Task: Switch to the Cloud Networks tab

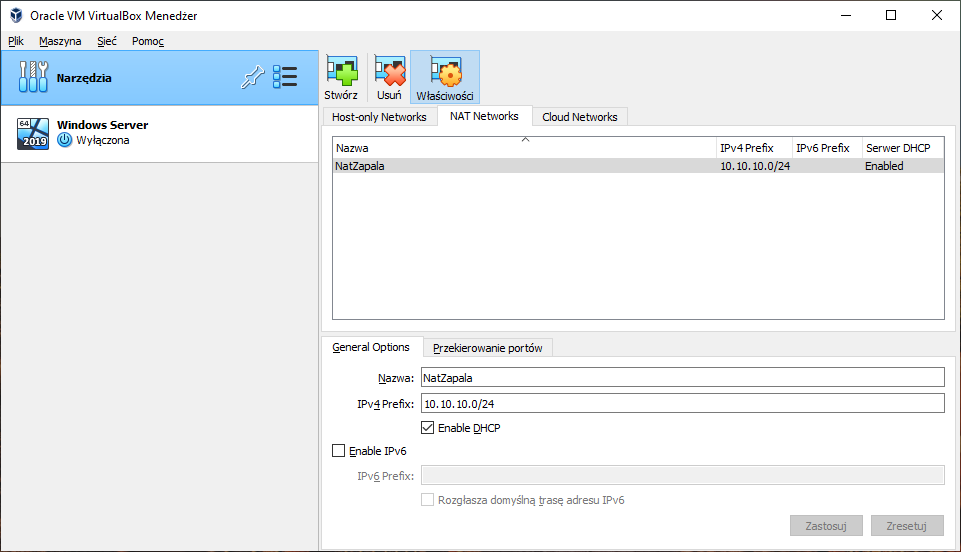Action: (x=580, y=117)
